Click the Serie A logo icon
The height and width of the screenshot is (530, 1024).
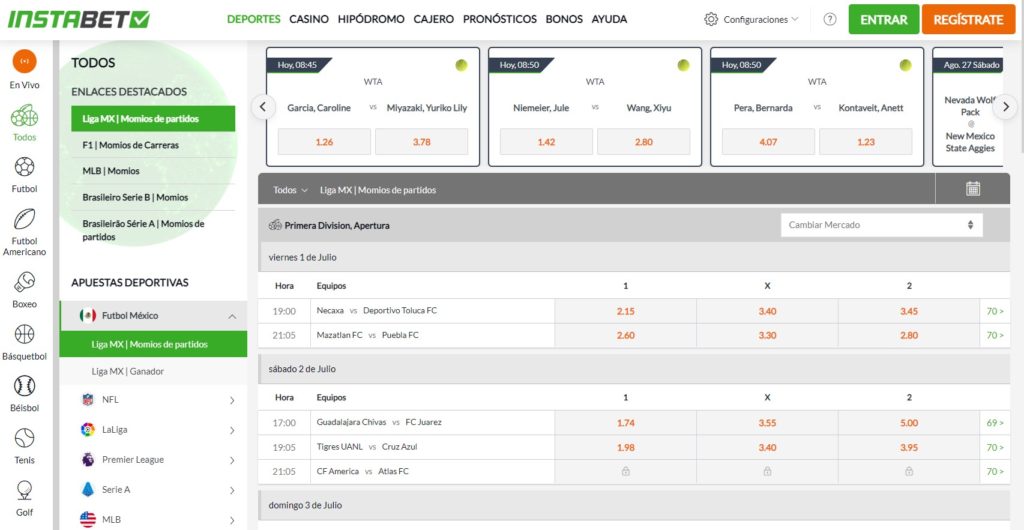coord(88,490)
